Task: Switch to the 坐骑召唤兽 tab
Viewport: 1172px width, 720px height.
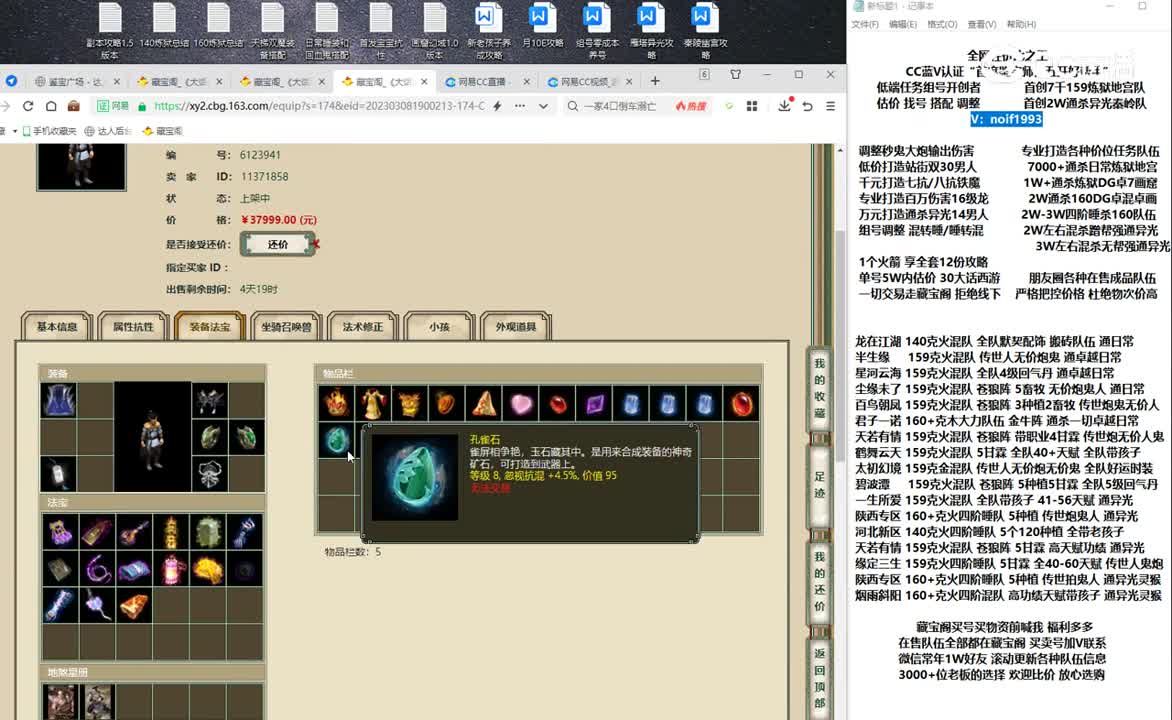Action: [286, 327]
